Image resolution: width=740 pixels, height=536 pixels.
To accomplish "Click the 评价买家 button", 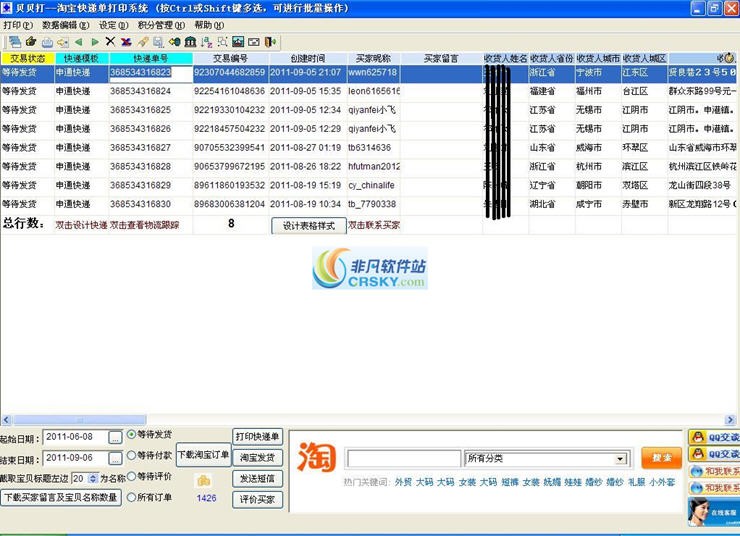I will tap(257, 499).
